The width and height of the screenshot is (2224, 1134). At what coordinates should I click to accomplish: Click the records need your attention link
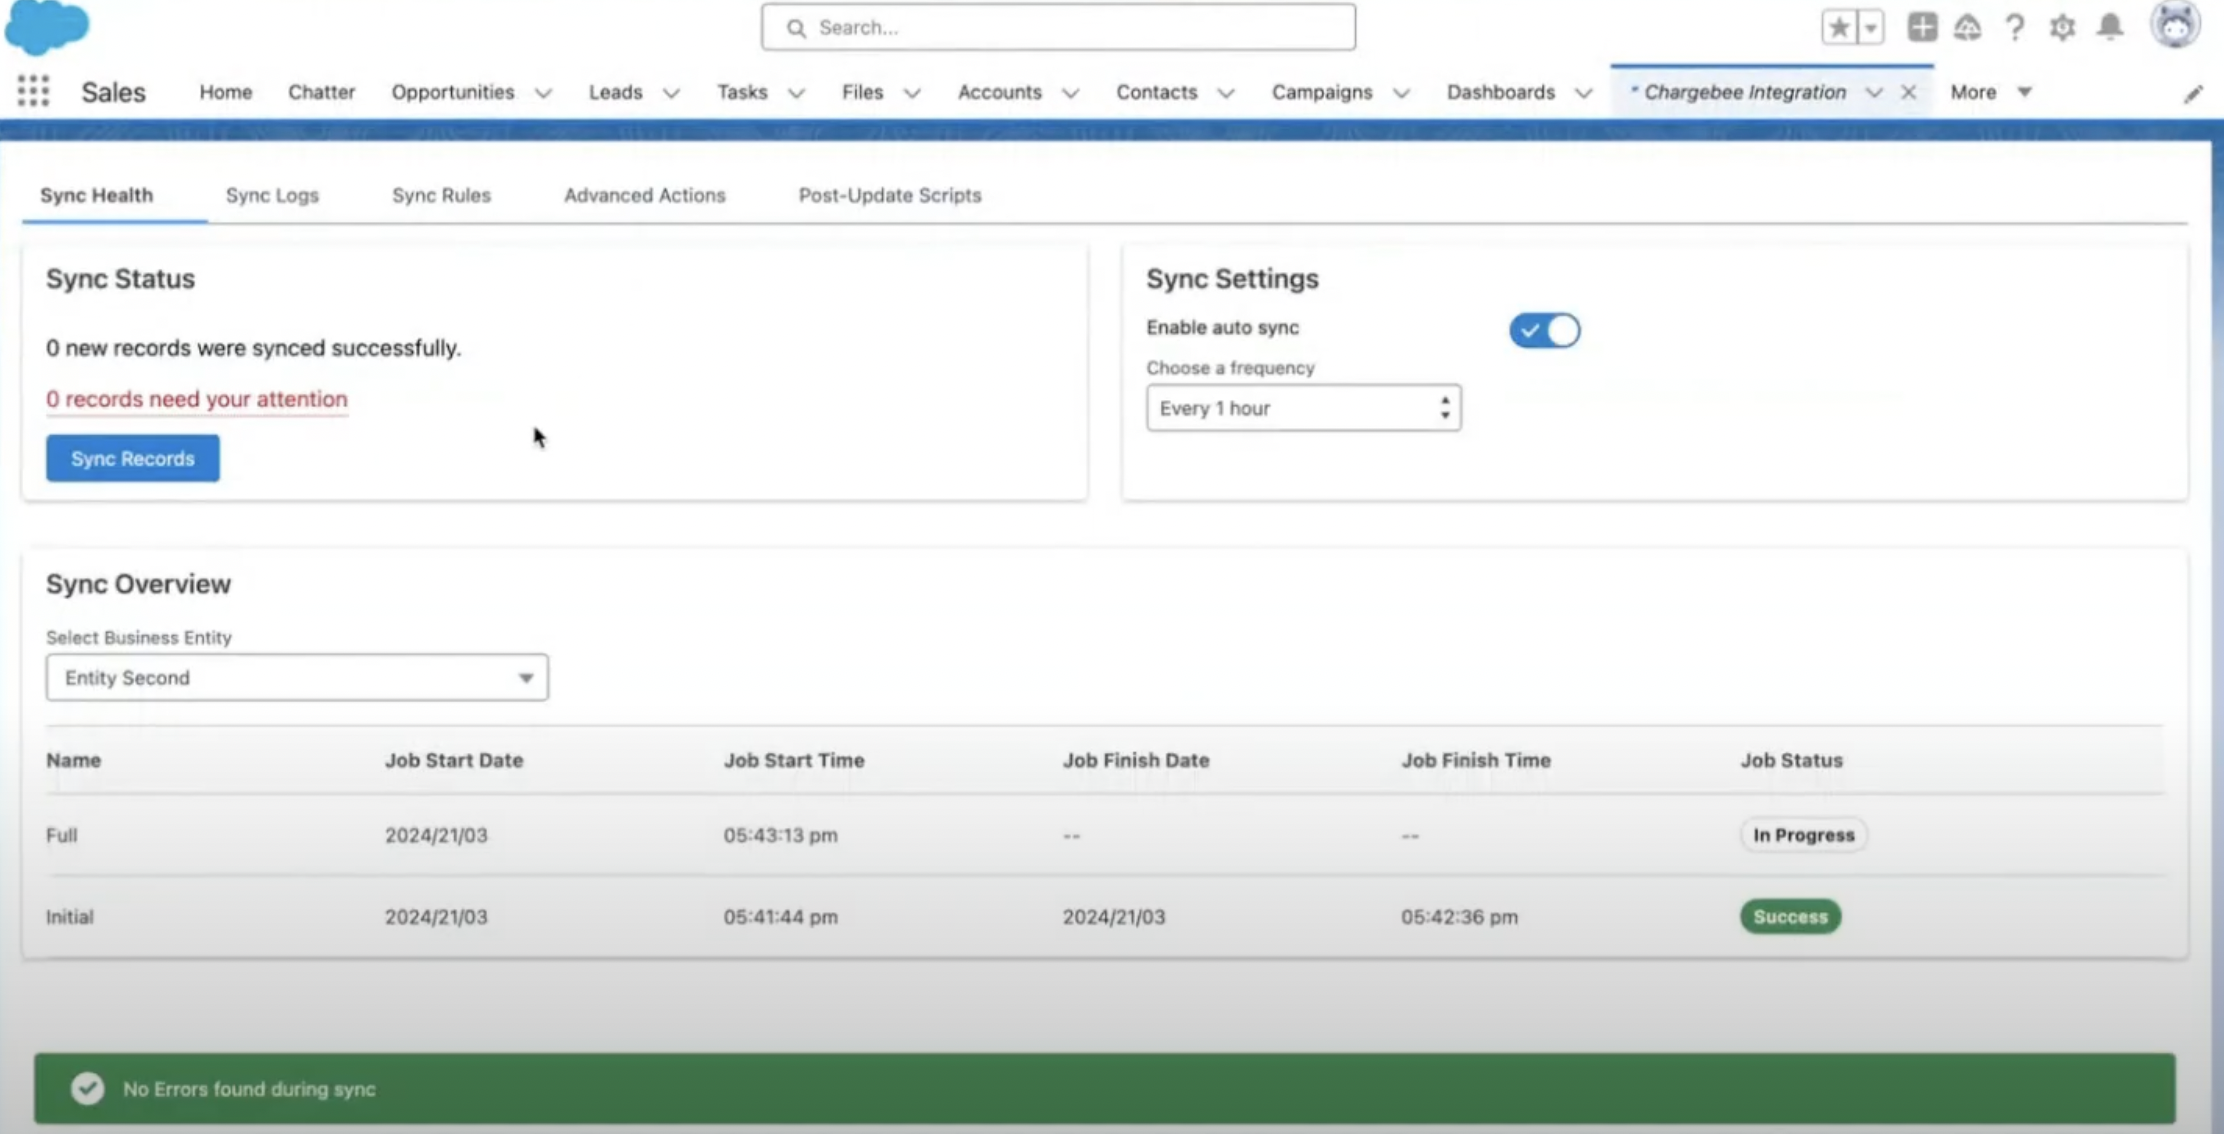point(196,399)
